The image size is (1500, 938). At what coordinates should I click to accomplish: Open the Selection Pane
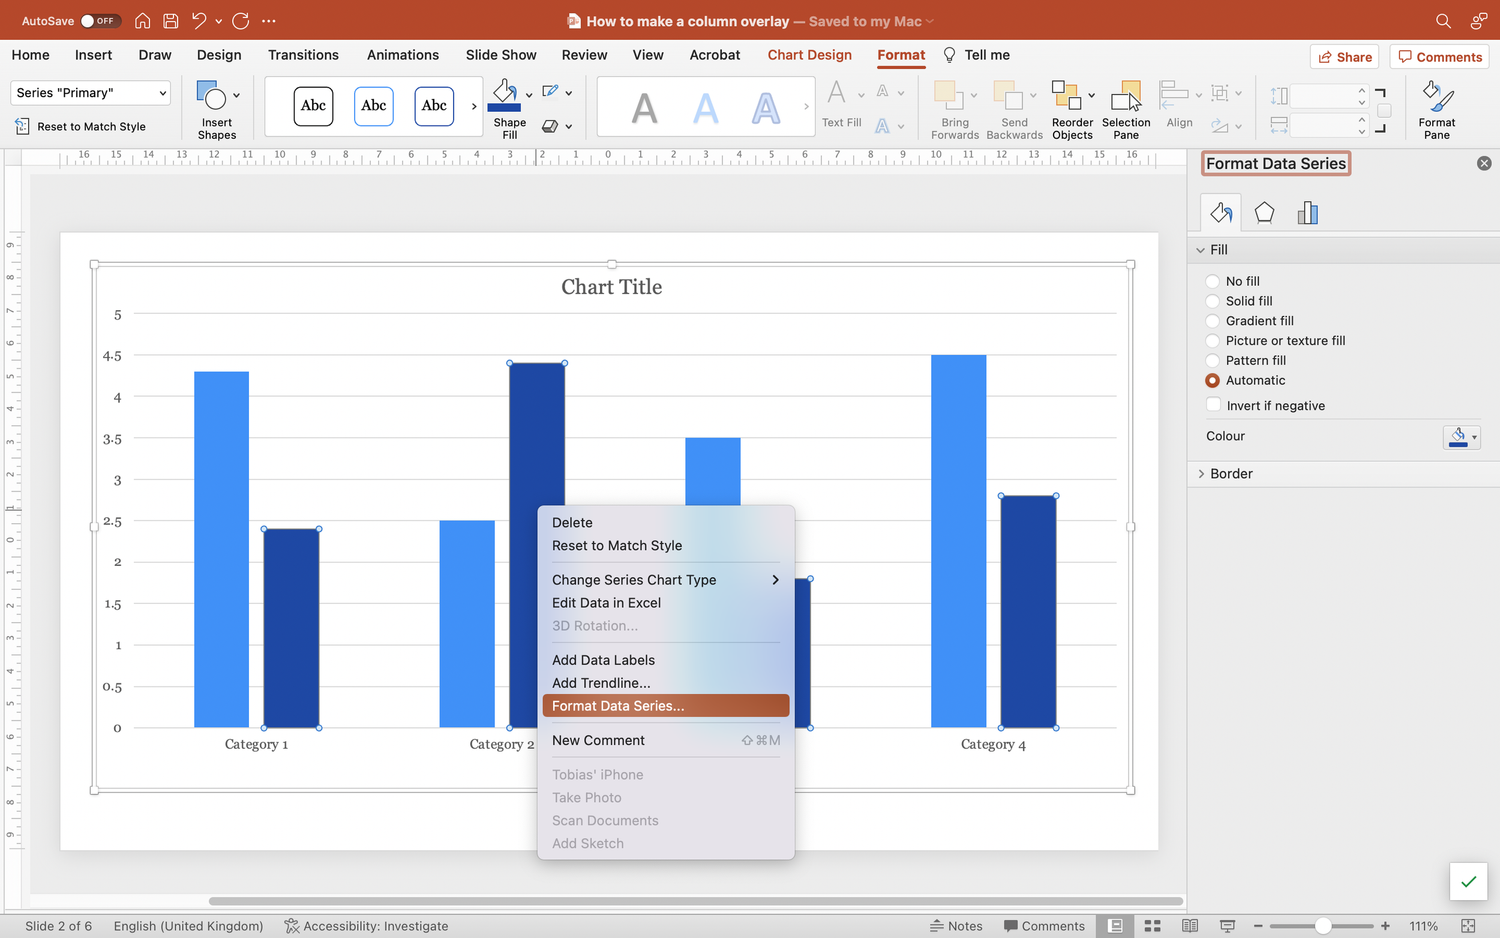1126,109
